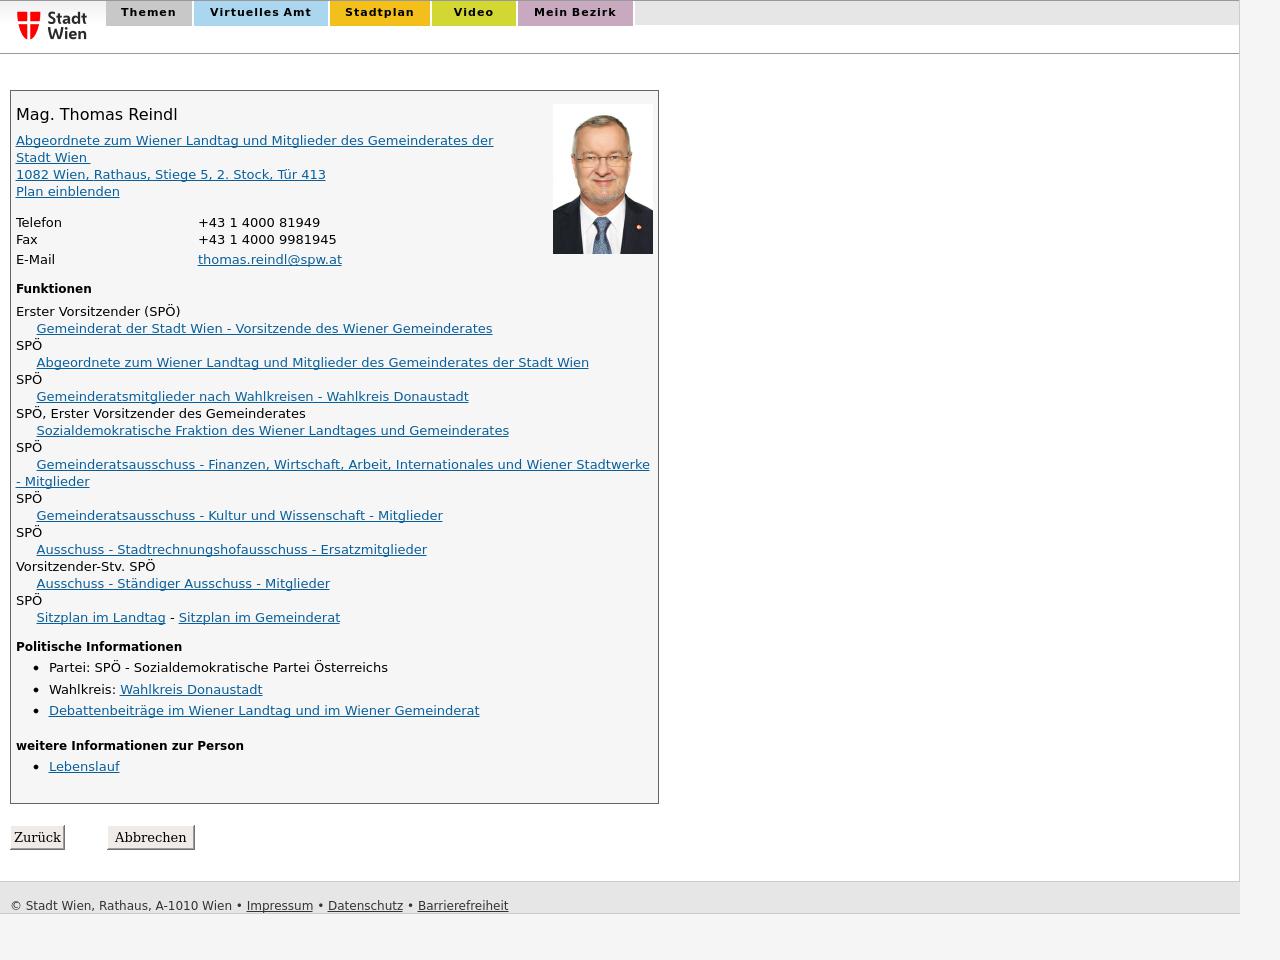Open Stadtrechnungshofausschuss Ersatzmitglieder link

pos(231,549)
